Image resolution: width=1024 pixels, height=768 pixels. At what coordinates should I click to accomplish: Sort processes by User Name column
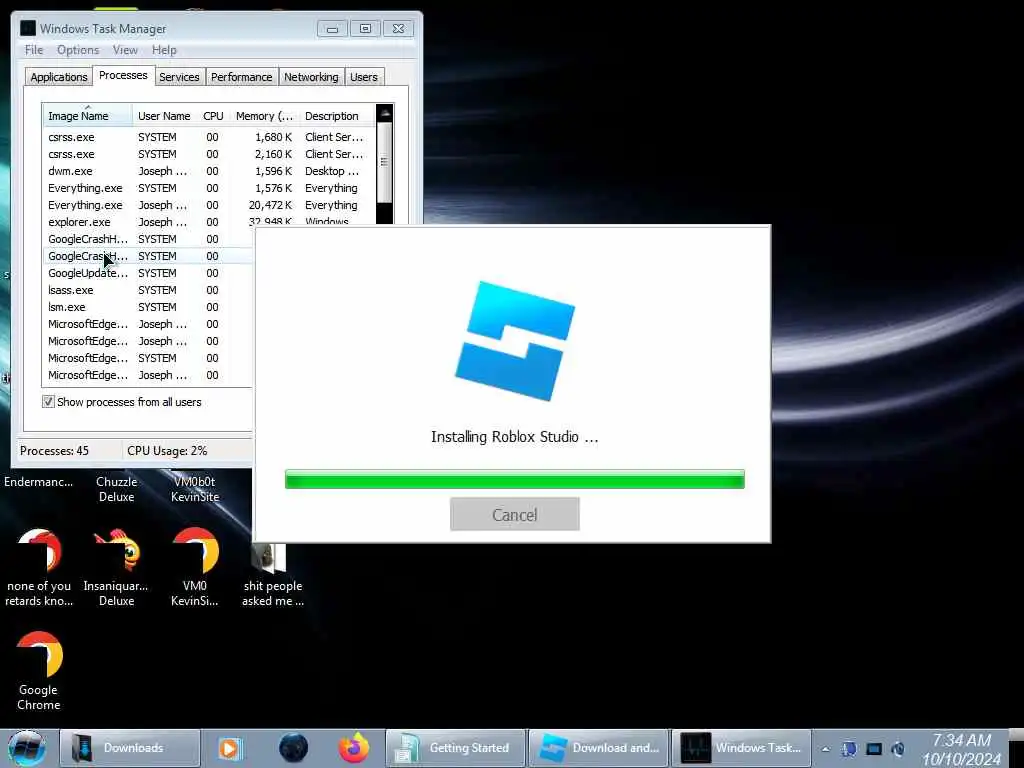point(164,116)
